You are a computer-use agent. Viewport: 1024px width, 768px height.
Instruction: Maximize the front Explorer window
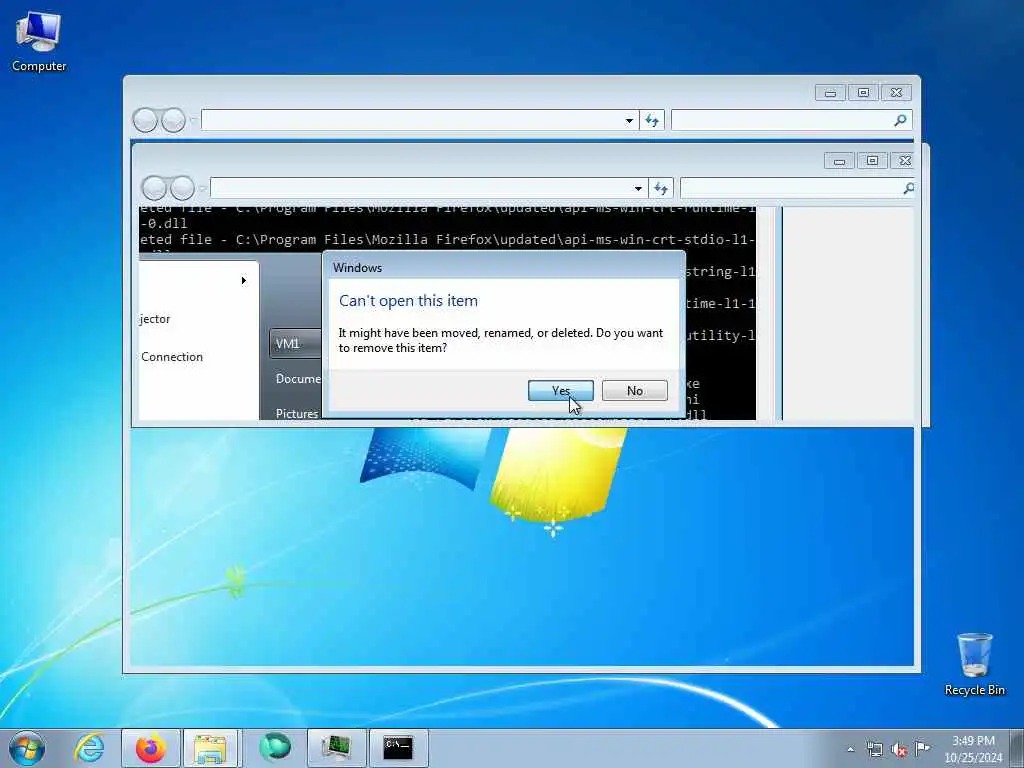coord(872,161)
